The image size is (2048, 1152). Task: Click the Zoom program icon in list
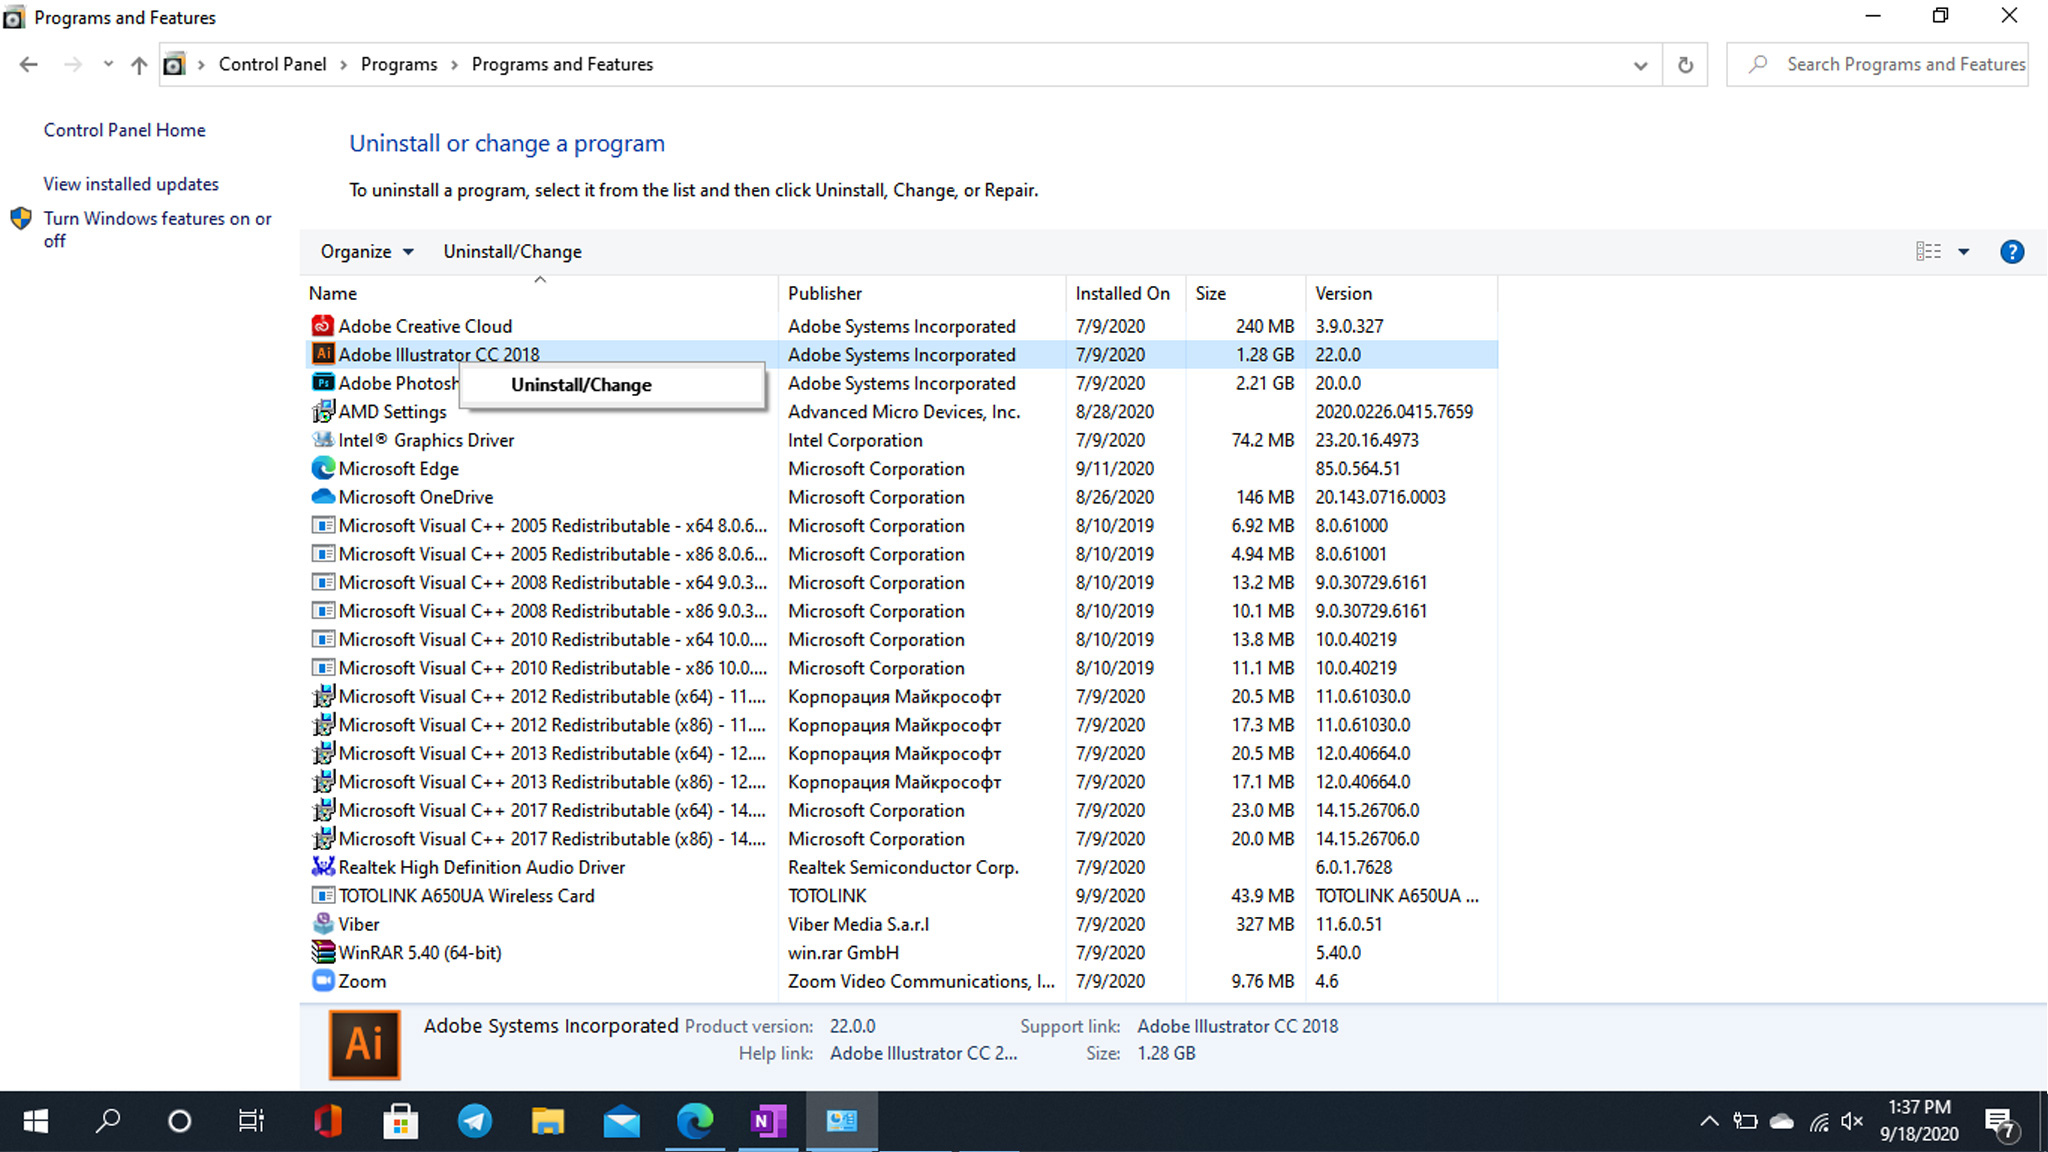[322, 981]
